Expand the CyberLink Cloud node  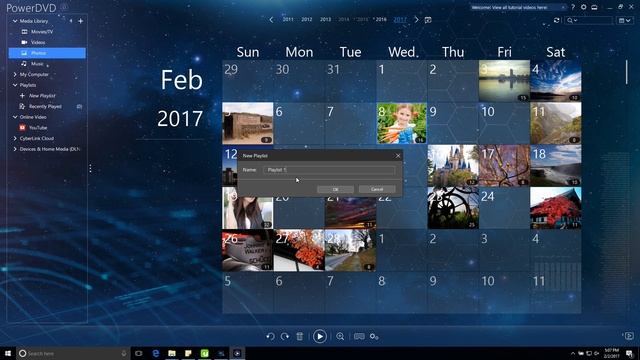15,138
